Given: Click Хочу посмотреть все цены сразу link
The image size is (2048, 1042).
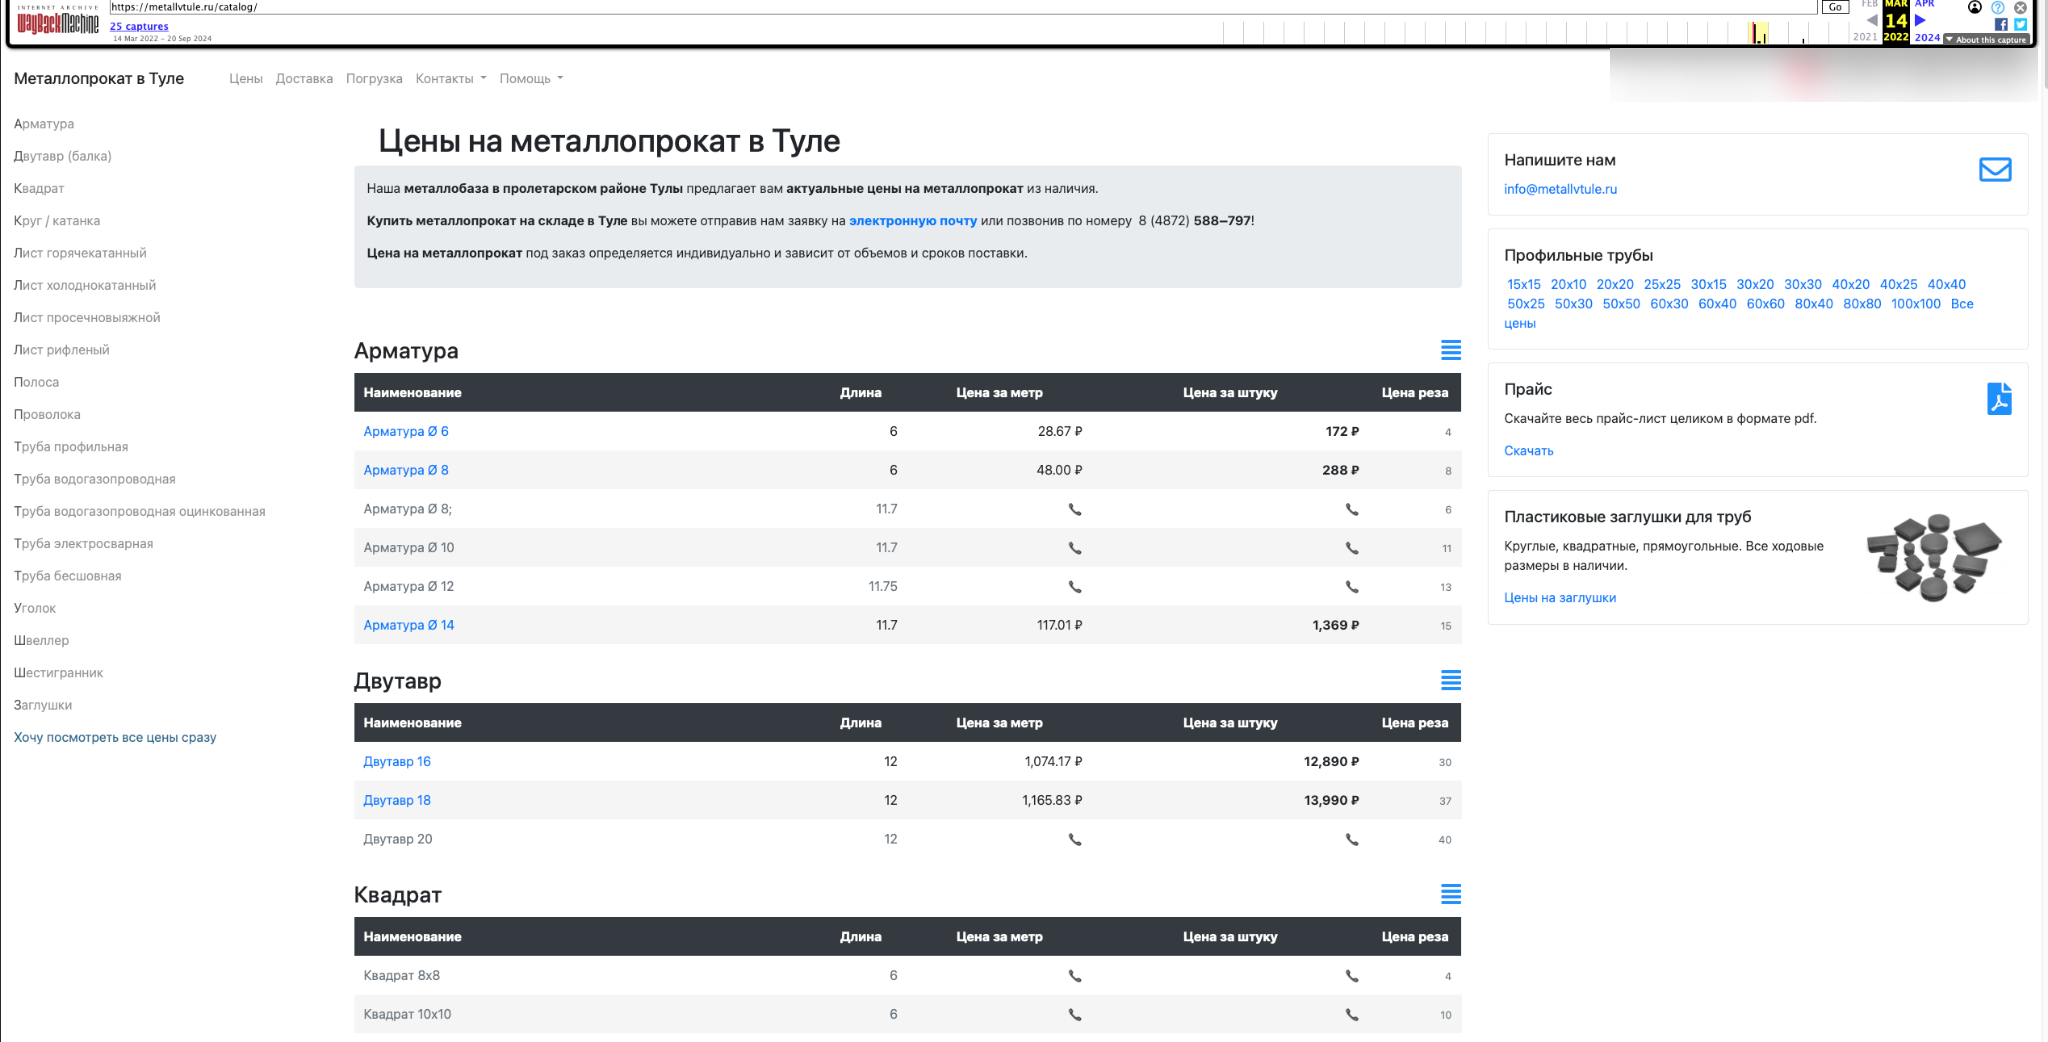Looking at the screenshot, I should tap(115, 738).
